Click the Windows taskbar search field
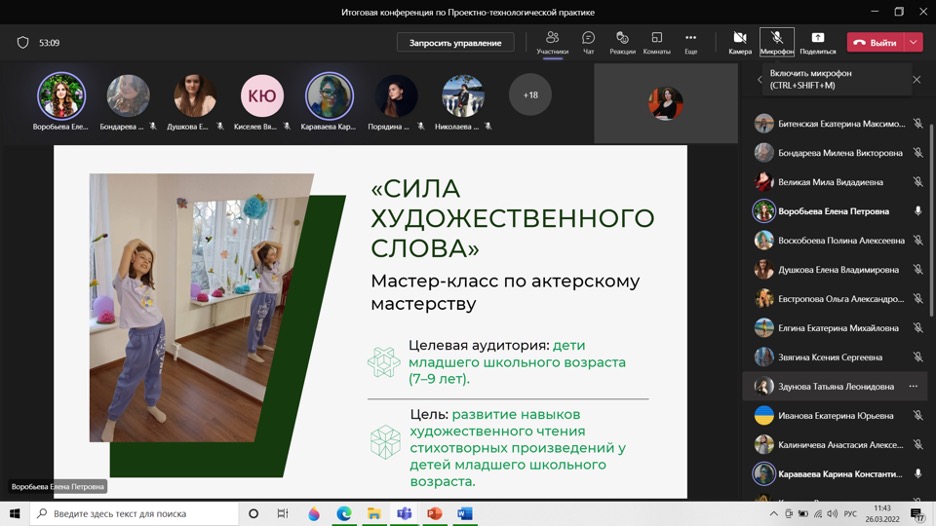 (x=135, y=513)
